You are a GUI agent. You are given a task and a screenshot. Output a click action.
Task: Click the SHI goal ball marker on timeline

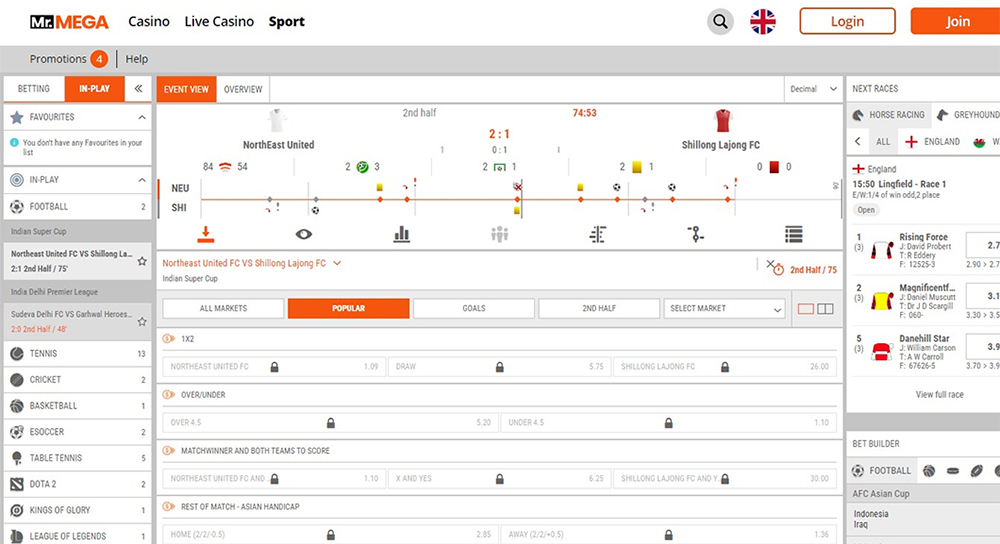tap(315, 210)
